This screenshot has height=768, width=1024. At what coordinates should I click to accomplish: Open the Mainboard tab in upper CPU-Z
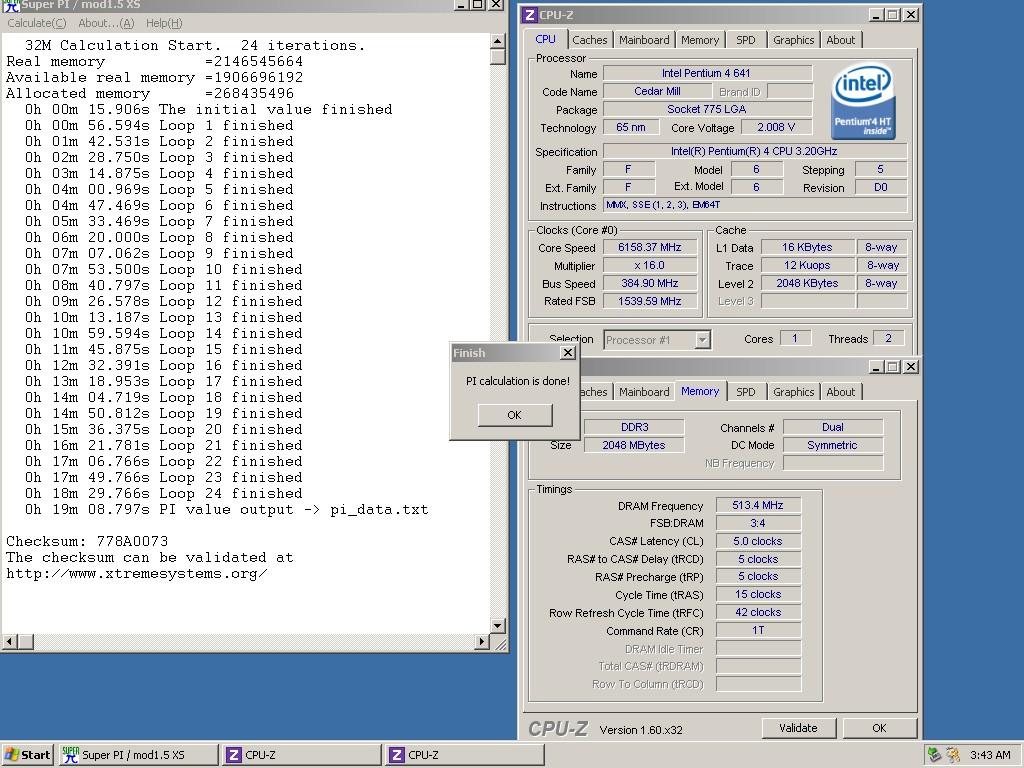click(x=644, y=40)
